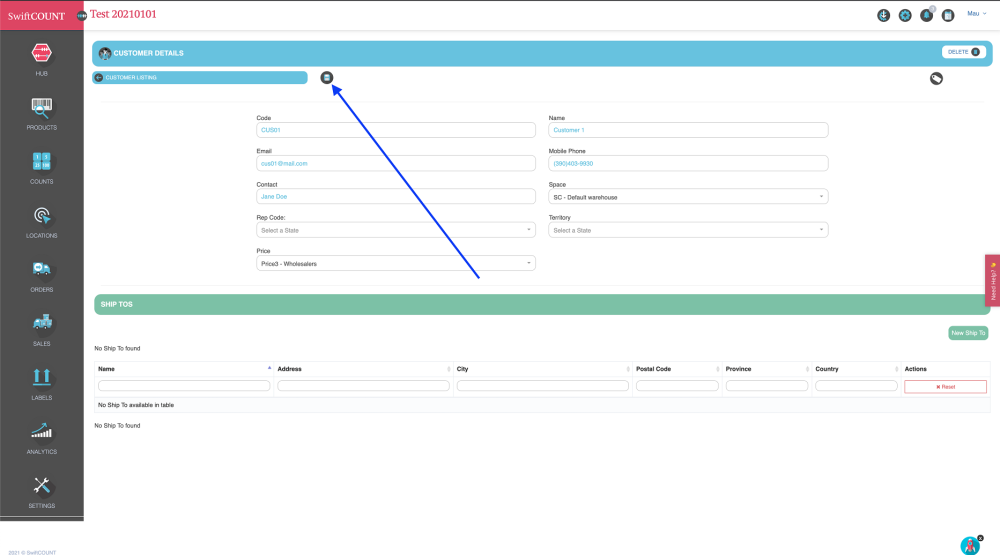This screenshot has height=555, width=1000.
Task: Click the back arrow icon on Customer Listing
Action: [99, 77]
